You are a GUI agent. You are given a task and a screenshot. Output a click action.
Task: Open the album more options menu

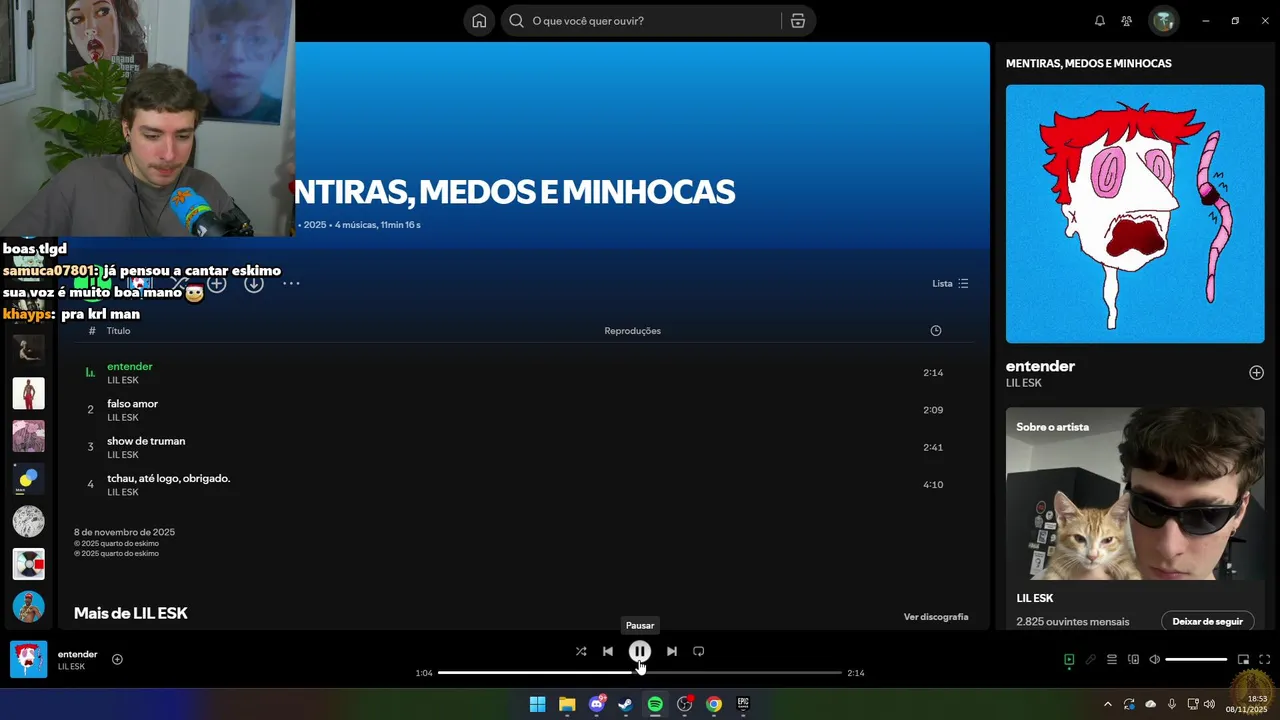click(291, 284)
